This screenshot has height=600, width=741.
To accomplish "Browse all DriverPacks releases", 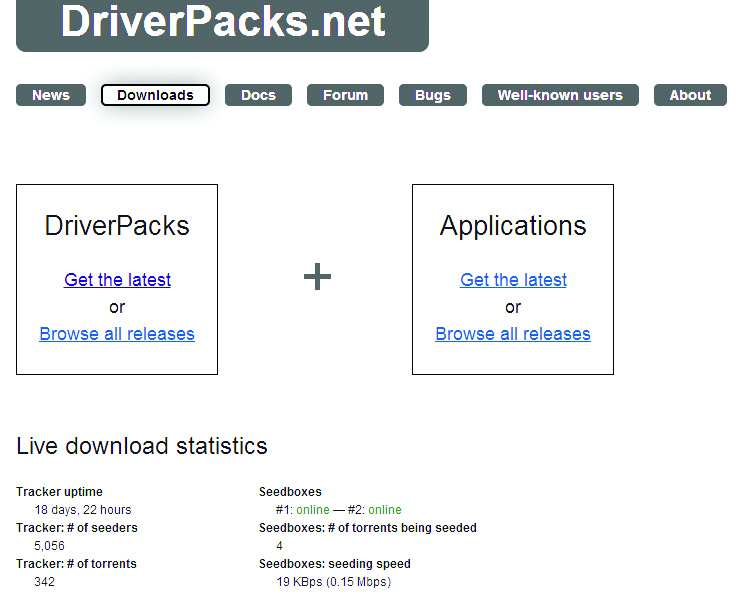I will point(117,334).
